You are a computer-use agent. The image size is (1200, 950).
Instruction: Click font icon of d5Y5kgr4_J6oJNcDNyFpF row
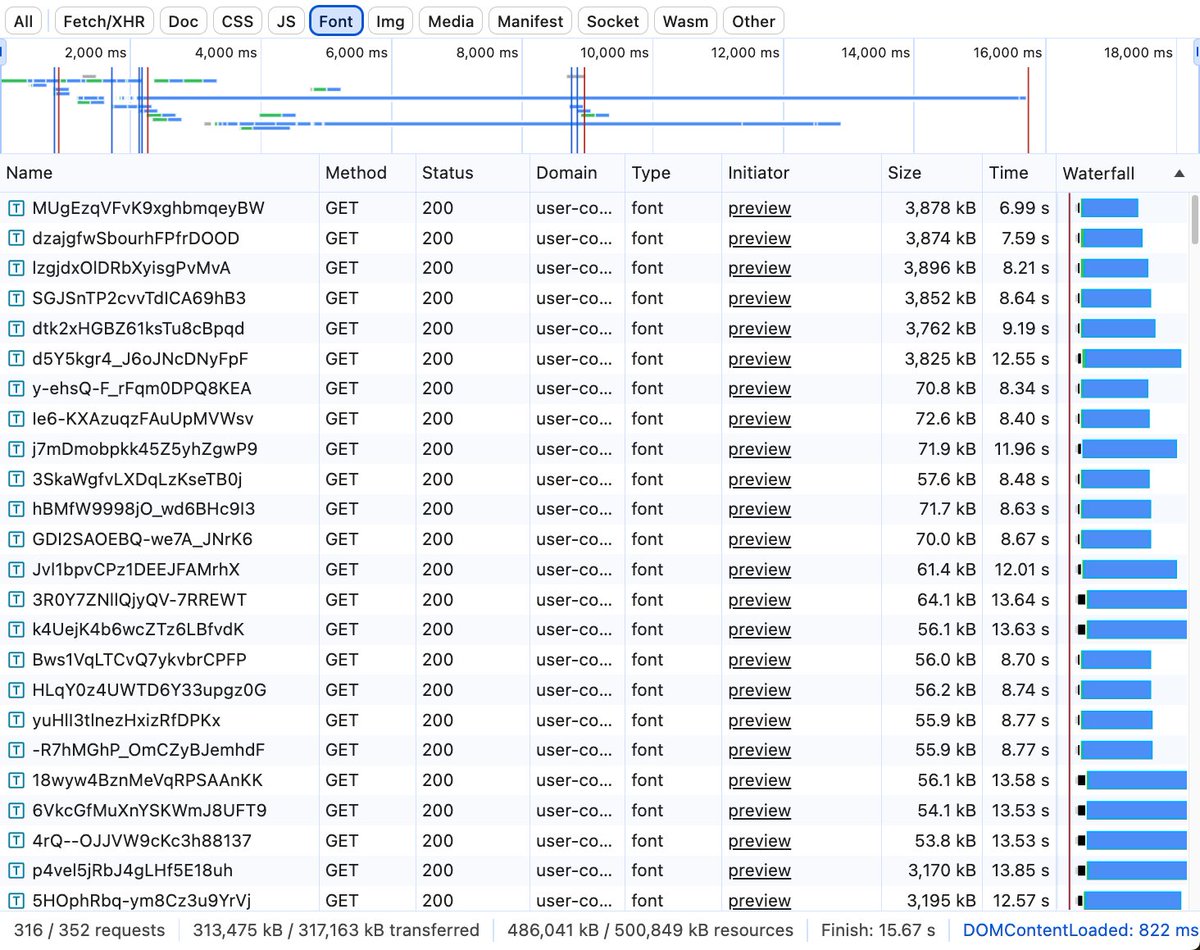click(x=16, y=358)
